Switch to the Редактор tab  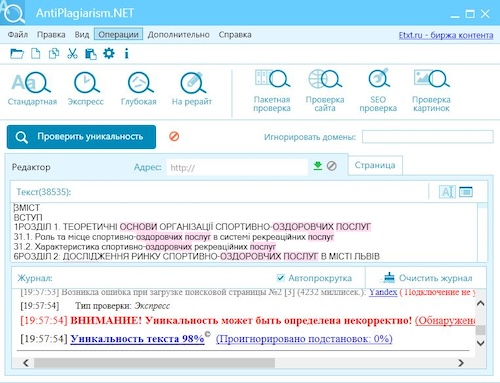pyautogui.click(x=31, y=167)
